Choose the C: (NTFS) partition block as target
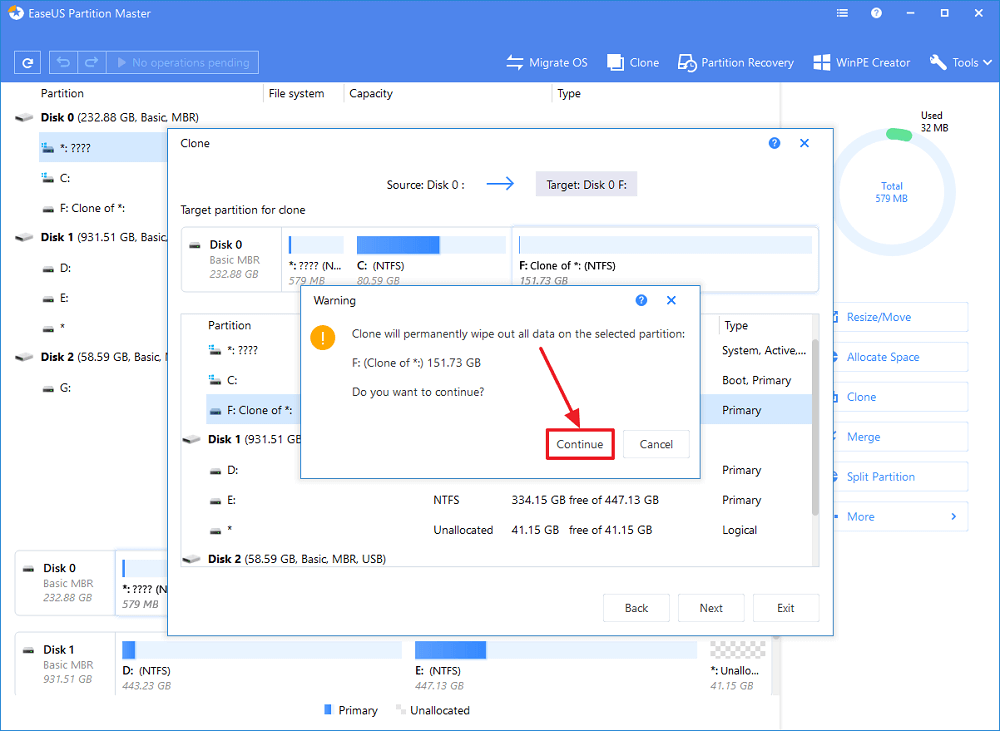 point(430,254)
